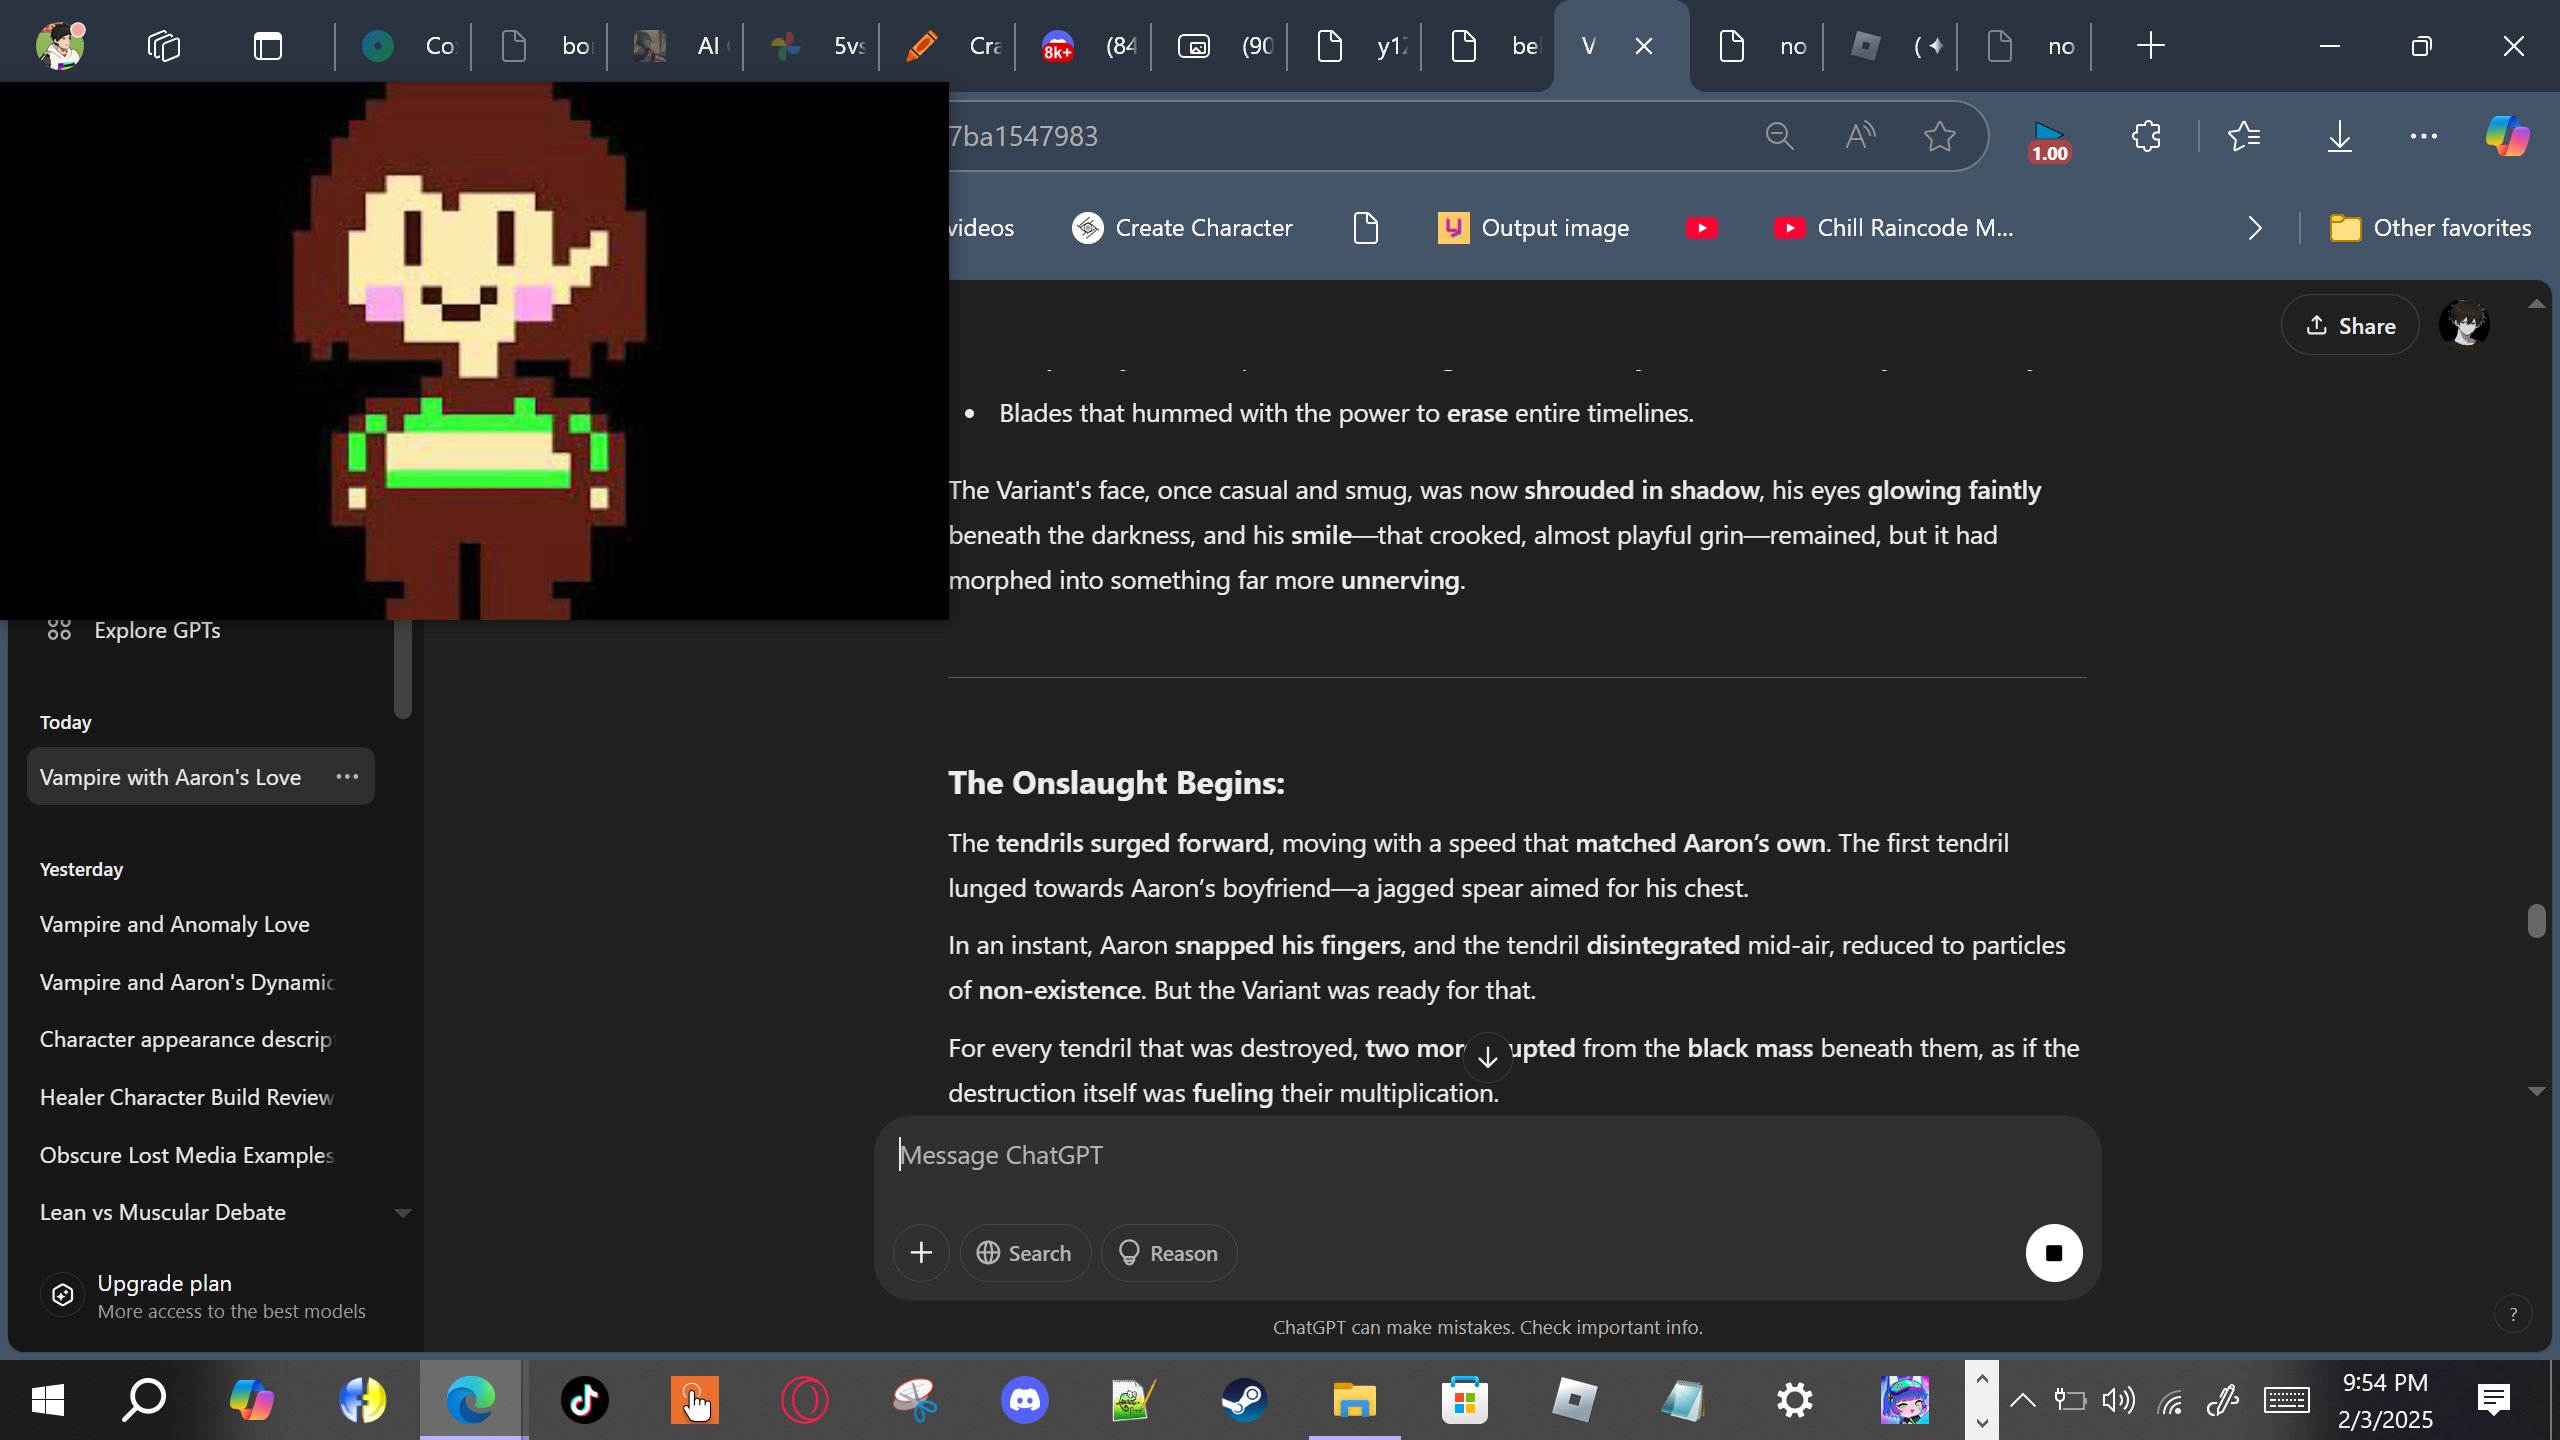This screenshot has width=2560, height=1440.
Task: Click the chat scrollbar thumb
Action: pos(2536,921)
